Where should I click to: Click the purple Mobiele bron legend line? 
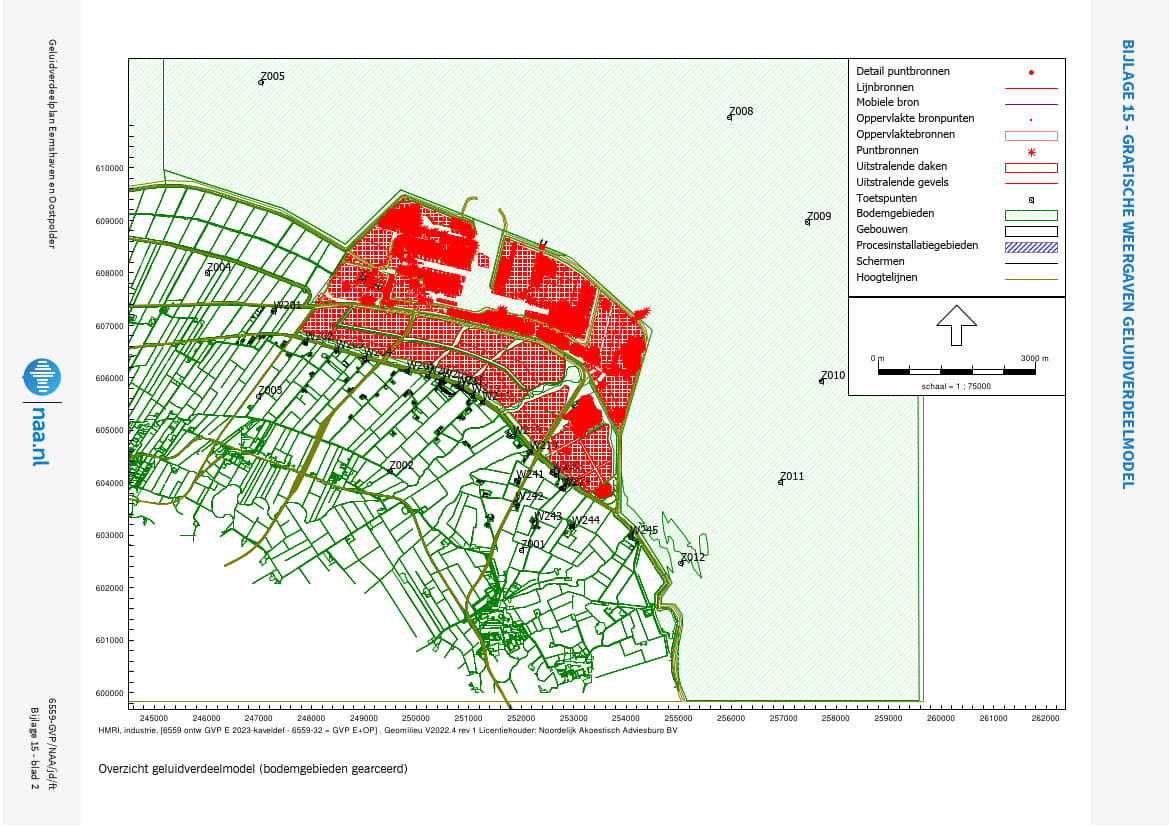tap(1030, 103)
